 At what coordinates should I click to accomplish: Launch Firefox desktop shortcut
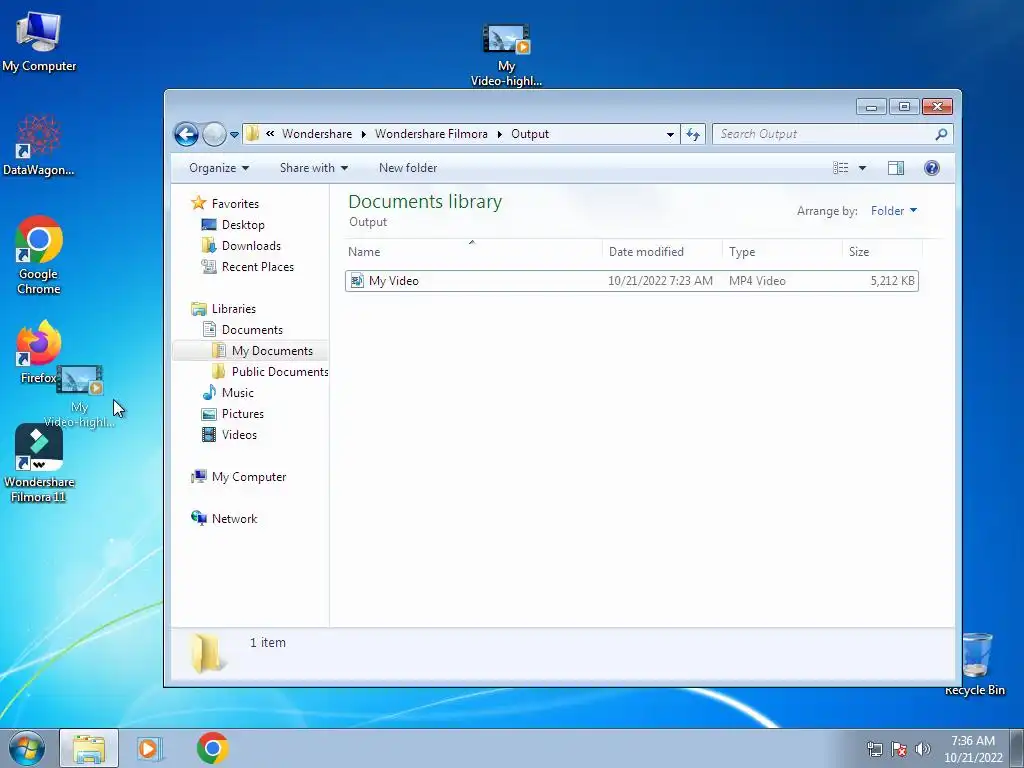(39, 351)
